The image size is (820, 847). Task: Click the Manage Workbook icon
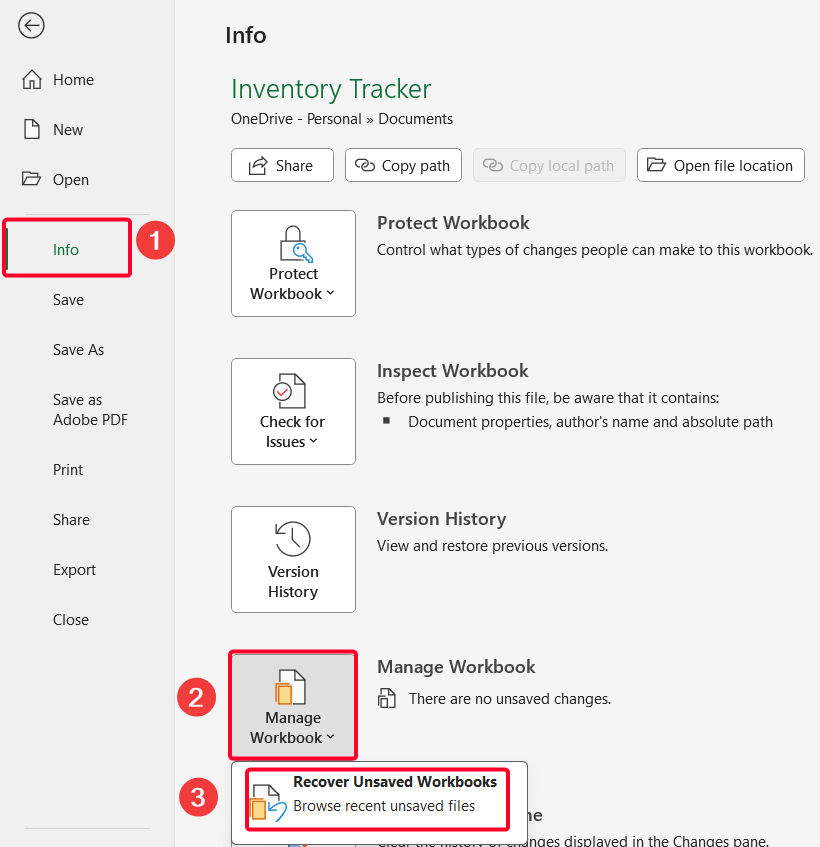pos(292,688)
